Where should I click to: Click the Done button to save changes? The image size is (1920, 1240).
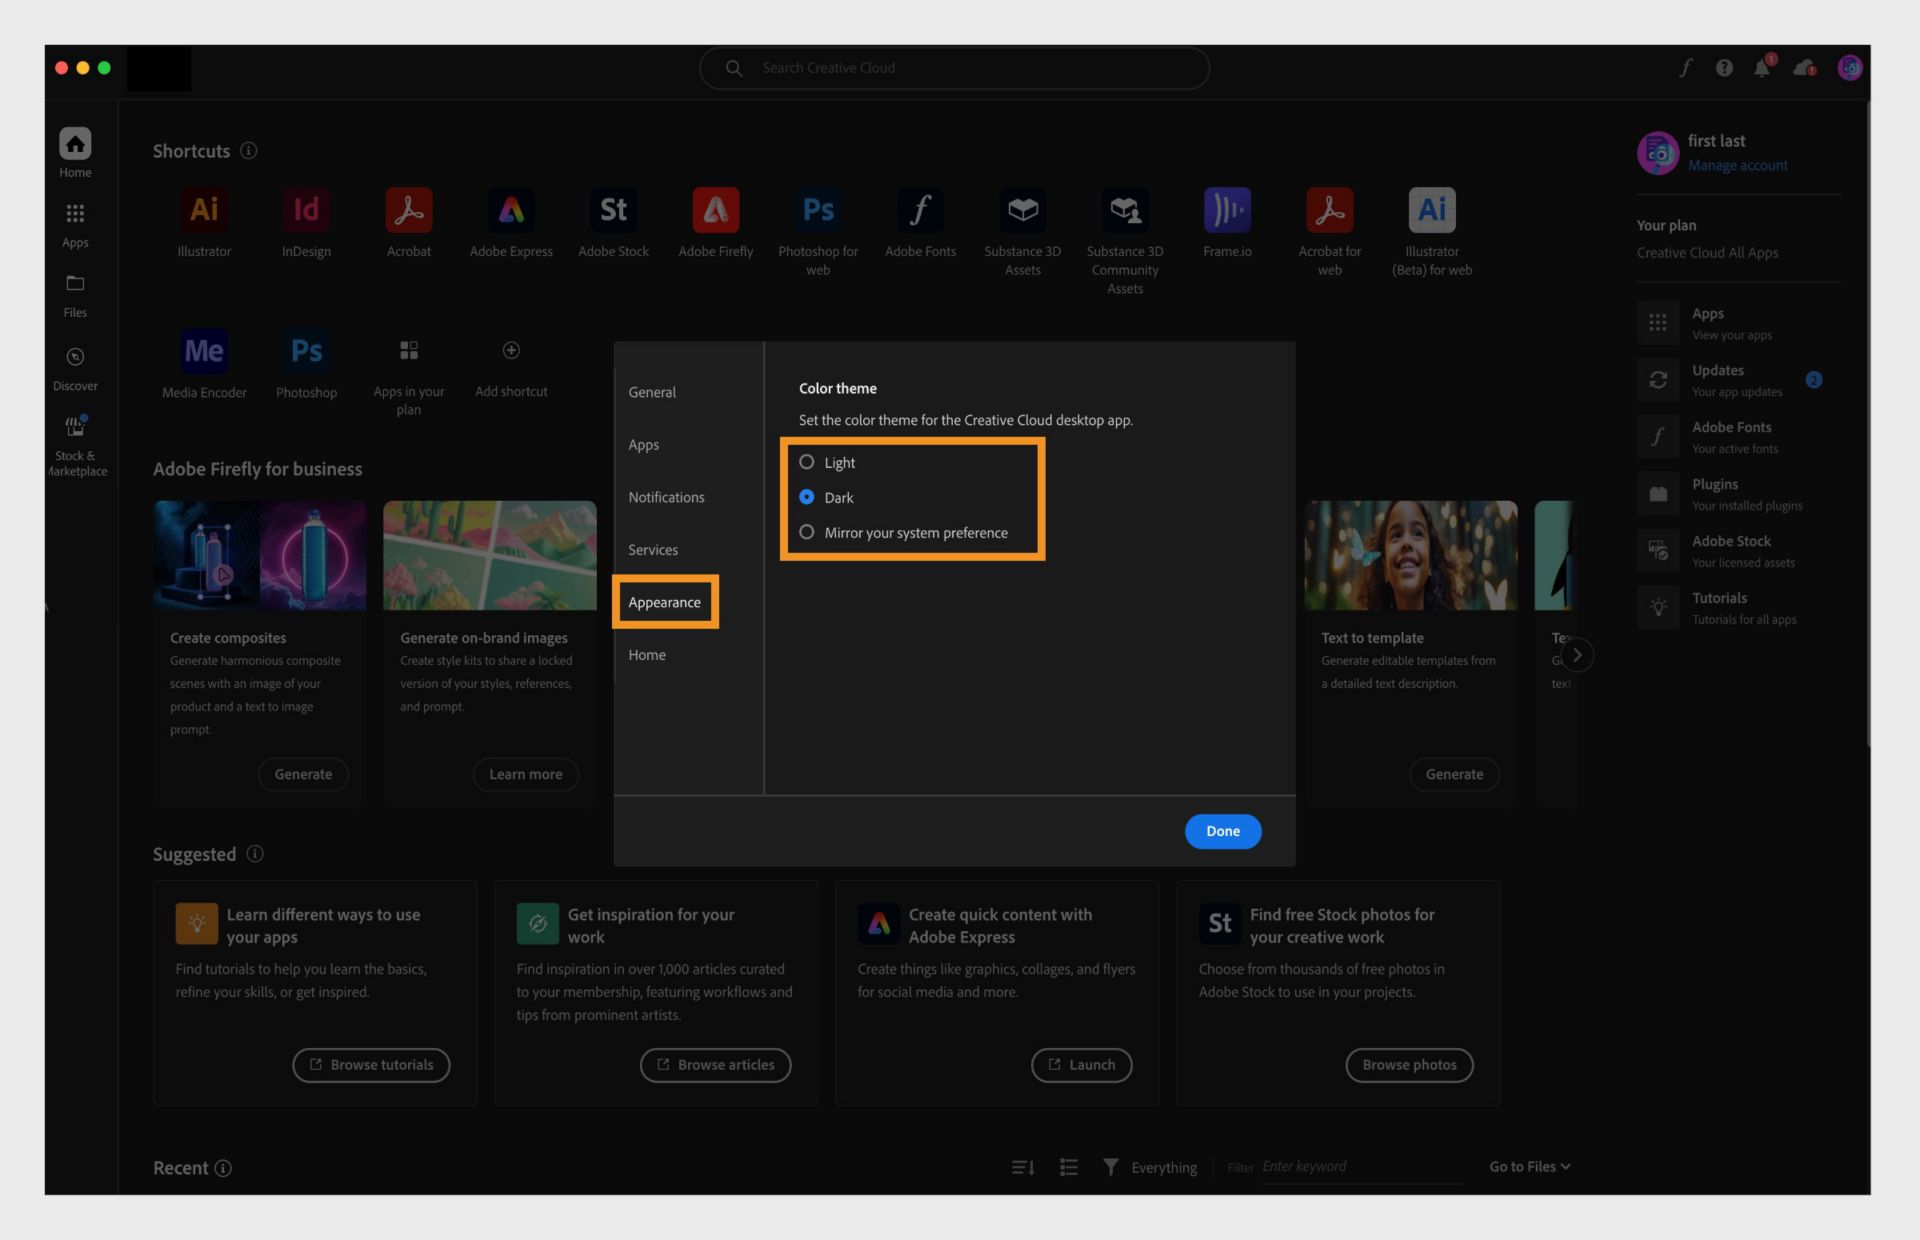pos(1222,830)
